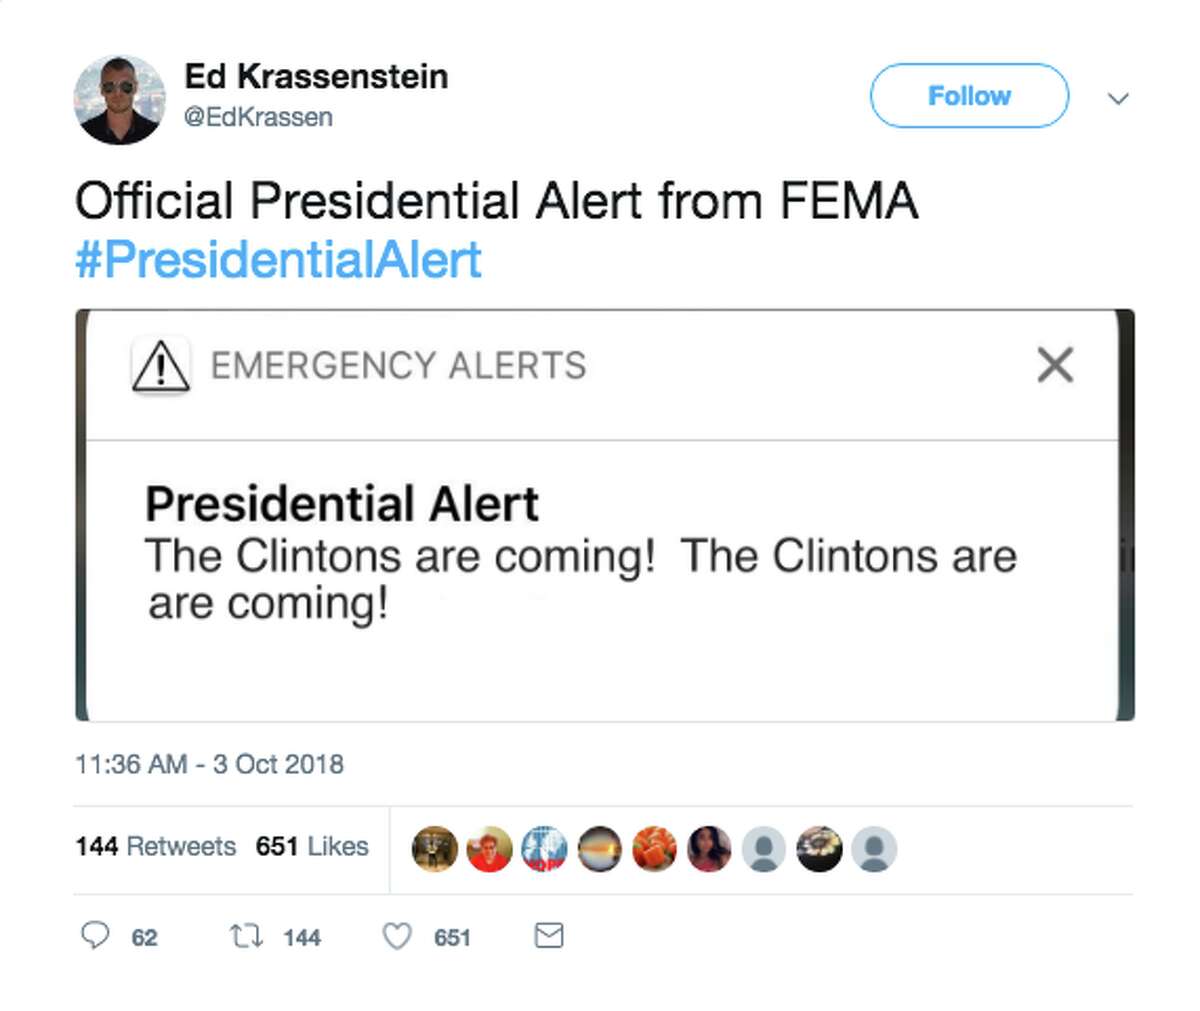Click the orange fish avatar in likers row
Image resolution: width=1200 pixels, height=1011 pixels.
click(654, 848)
